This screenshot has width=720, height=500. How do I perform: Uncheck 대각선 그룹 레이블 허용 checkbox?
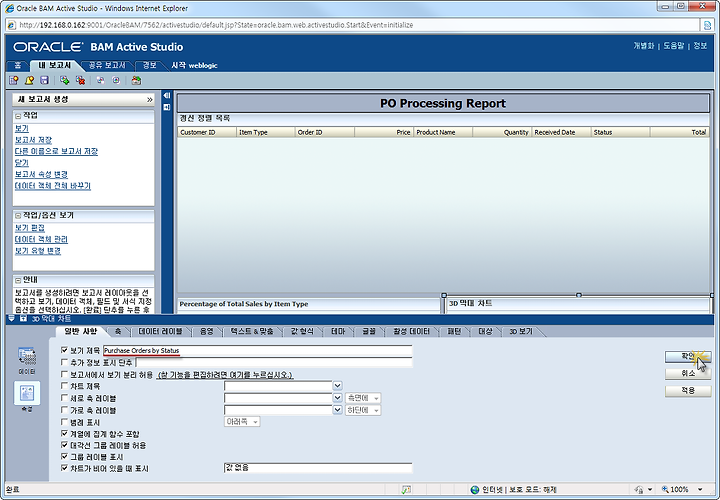click(x=64, y=444)
